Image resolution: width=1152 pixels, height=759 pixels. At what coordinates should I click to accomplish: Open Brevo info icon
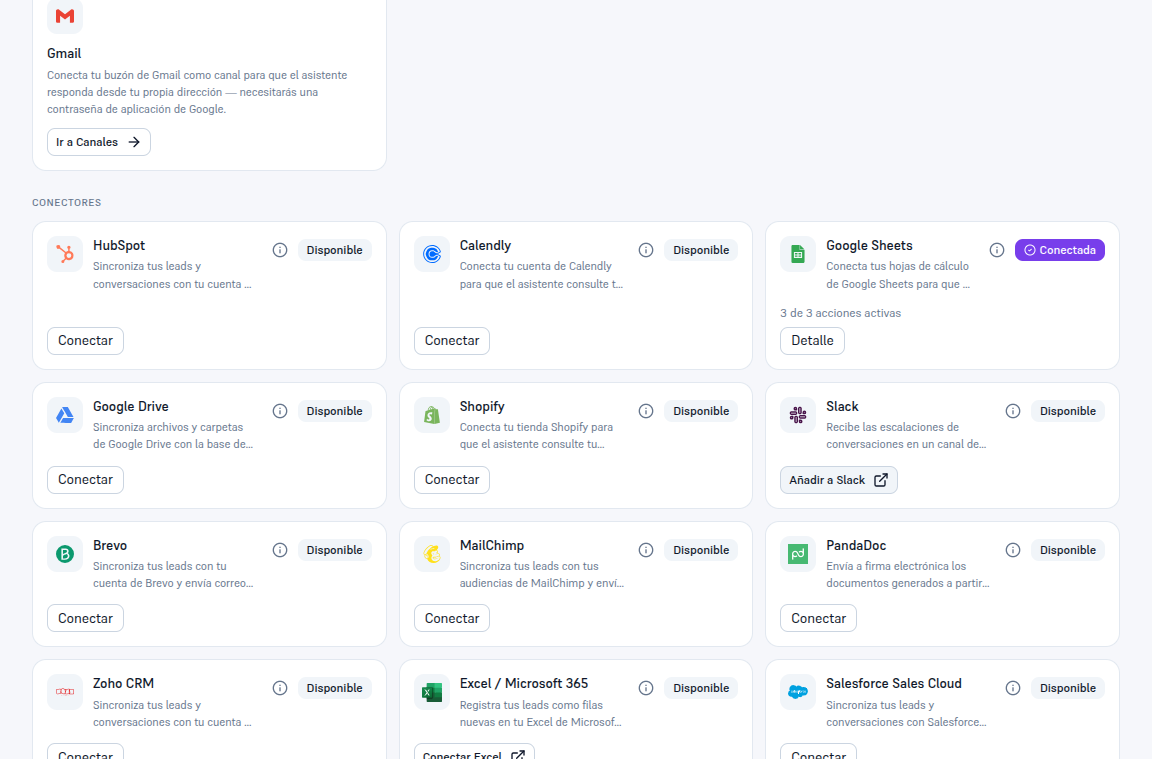[280, 550]
